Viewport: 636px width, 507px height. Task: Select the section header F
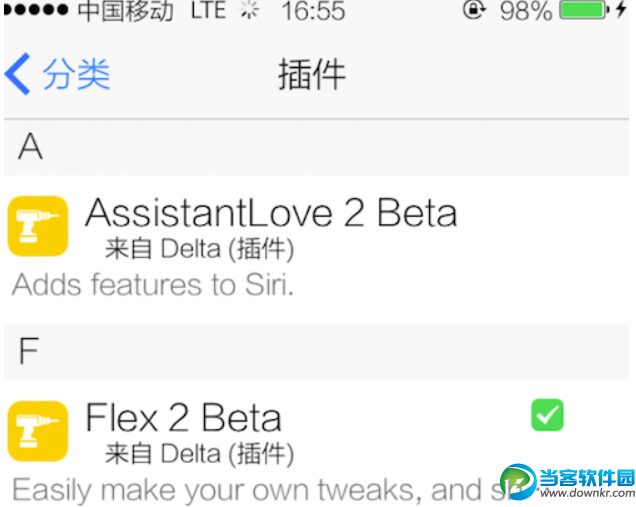[29, 352]
